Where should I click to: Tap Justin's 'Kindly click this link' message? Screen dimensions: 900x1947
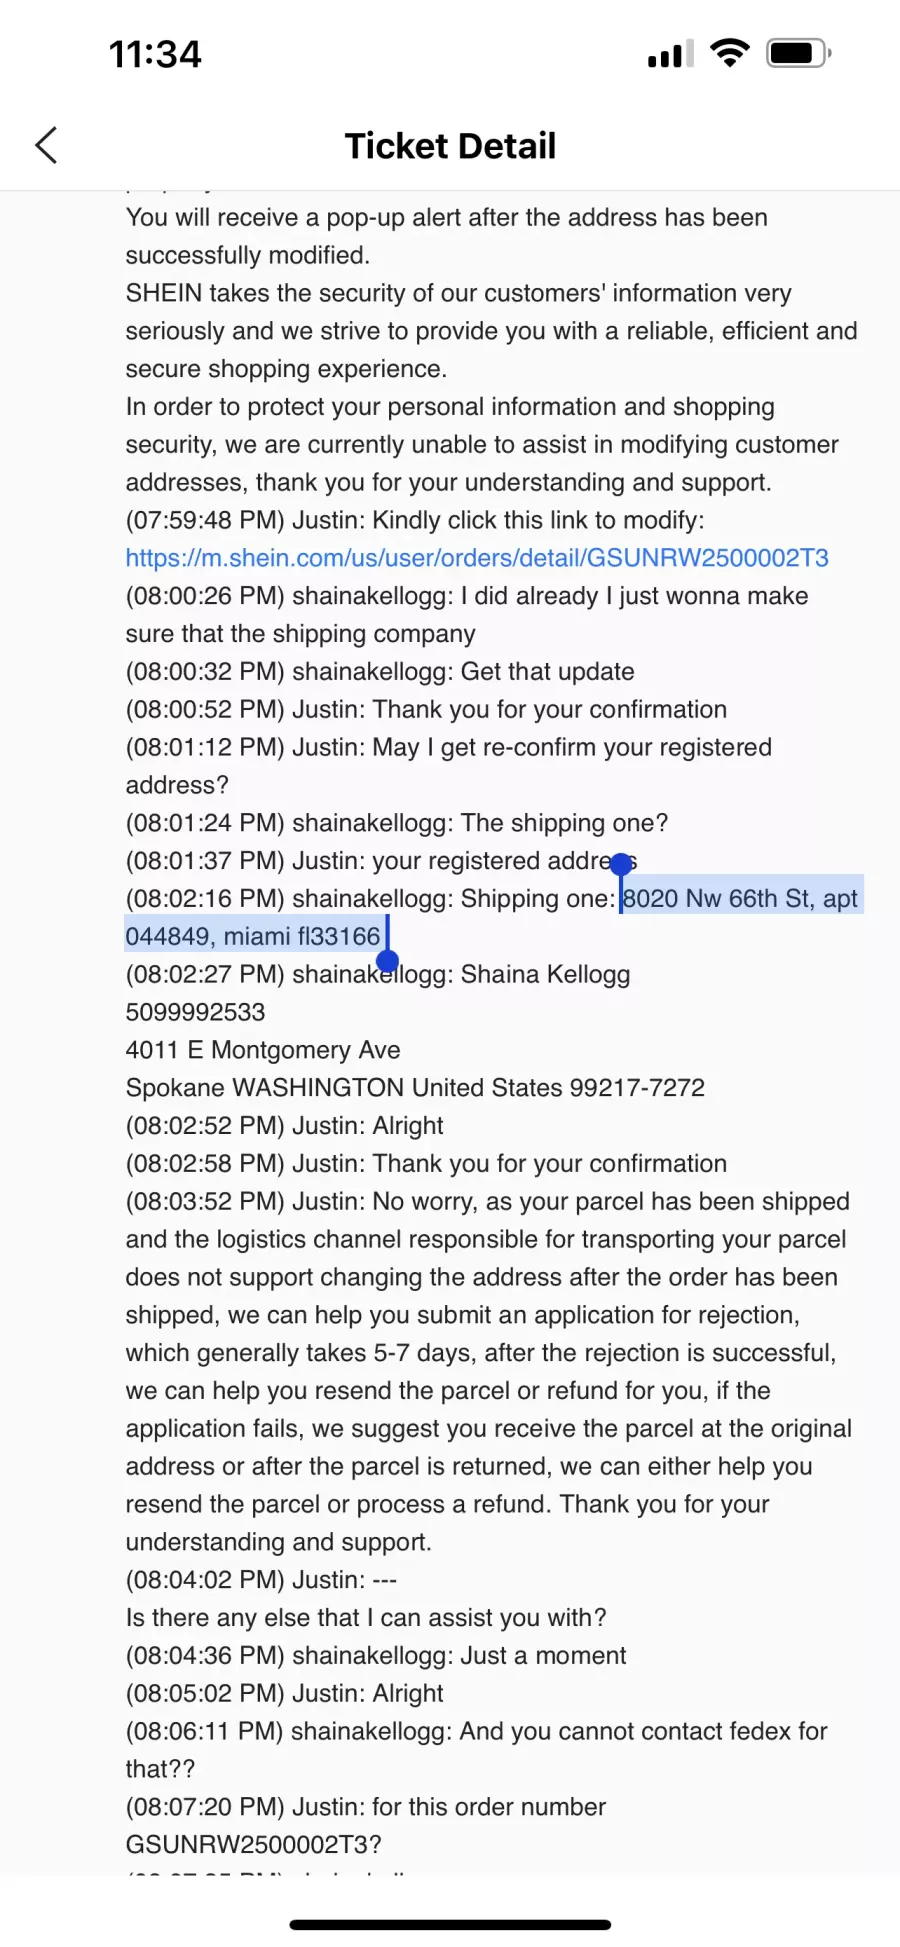click(x=415, y=520)
